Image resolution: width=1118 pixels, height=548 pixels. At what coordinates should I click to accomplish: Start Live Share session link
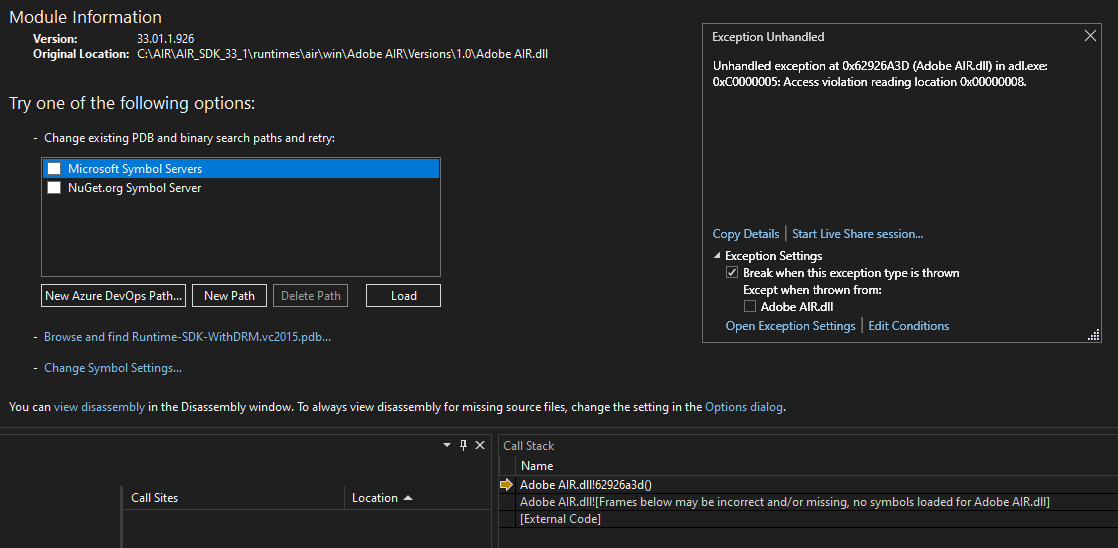click(858, 234)
